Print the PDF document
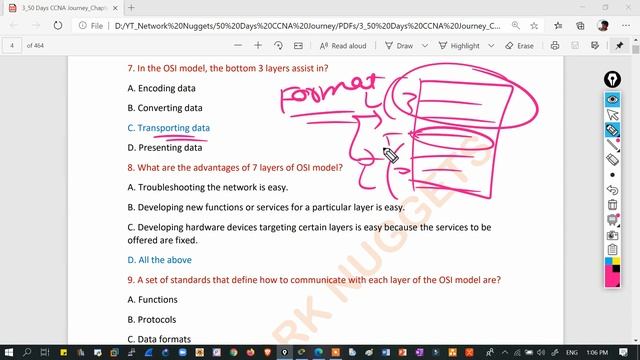 point(555,46)
